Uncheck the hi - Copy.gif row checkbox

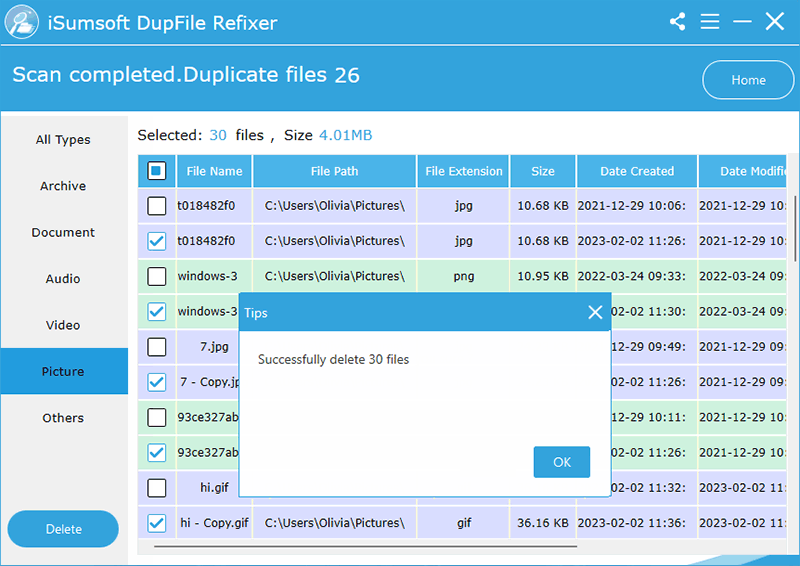point(157,523)
